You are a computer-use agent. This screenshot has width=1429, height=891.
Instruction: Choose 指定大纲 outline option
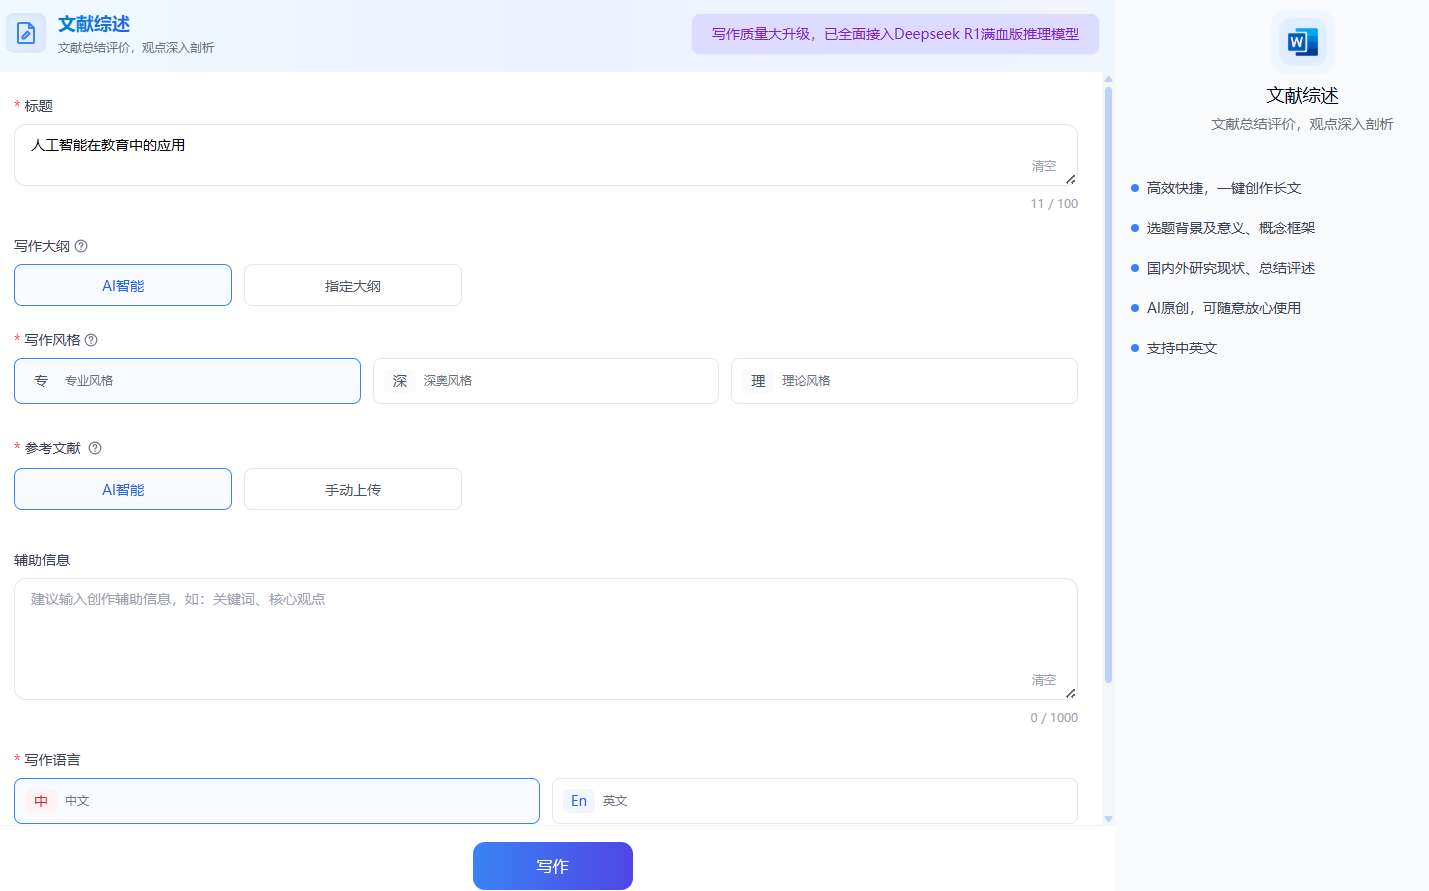tap(352, 286)
